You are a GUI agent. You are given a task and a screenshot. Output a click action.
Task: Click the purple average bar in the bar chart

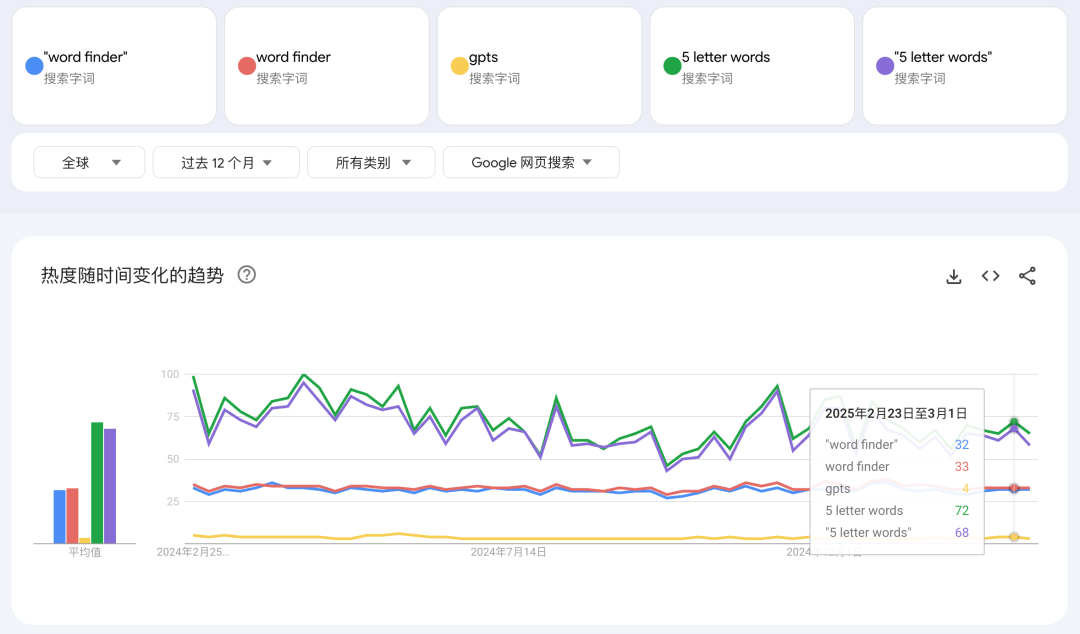(x=110, y=486)
